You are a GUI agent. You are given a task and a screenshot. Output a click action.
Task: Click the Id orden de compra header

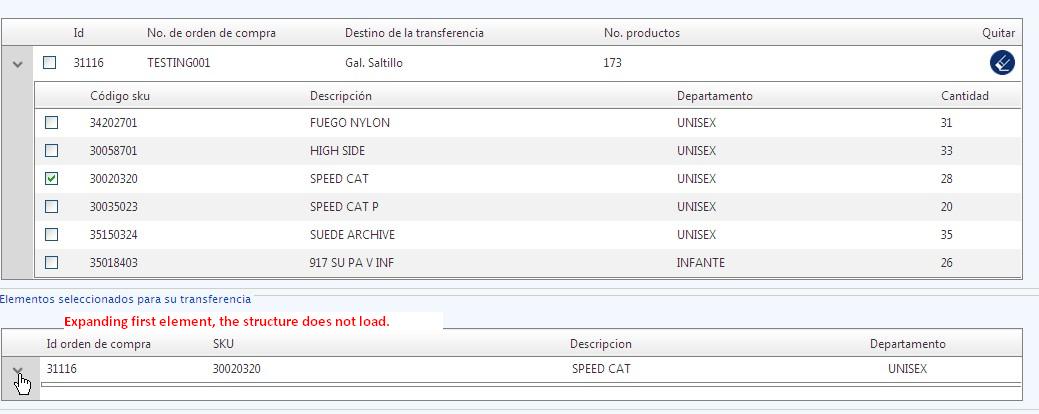[99, 344]
